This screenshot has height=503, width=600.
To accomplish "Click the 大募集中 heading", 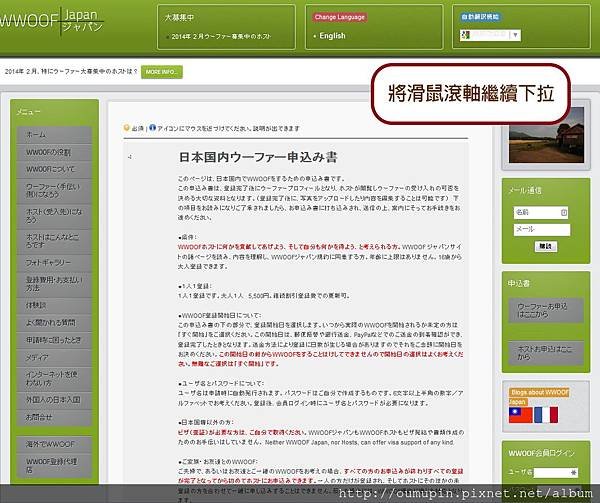I will tap(179, 18).
